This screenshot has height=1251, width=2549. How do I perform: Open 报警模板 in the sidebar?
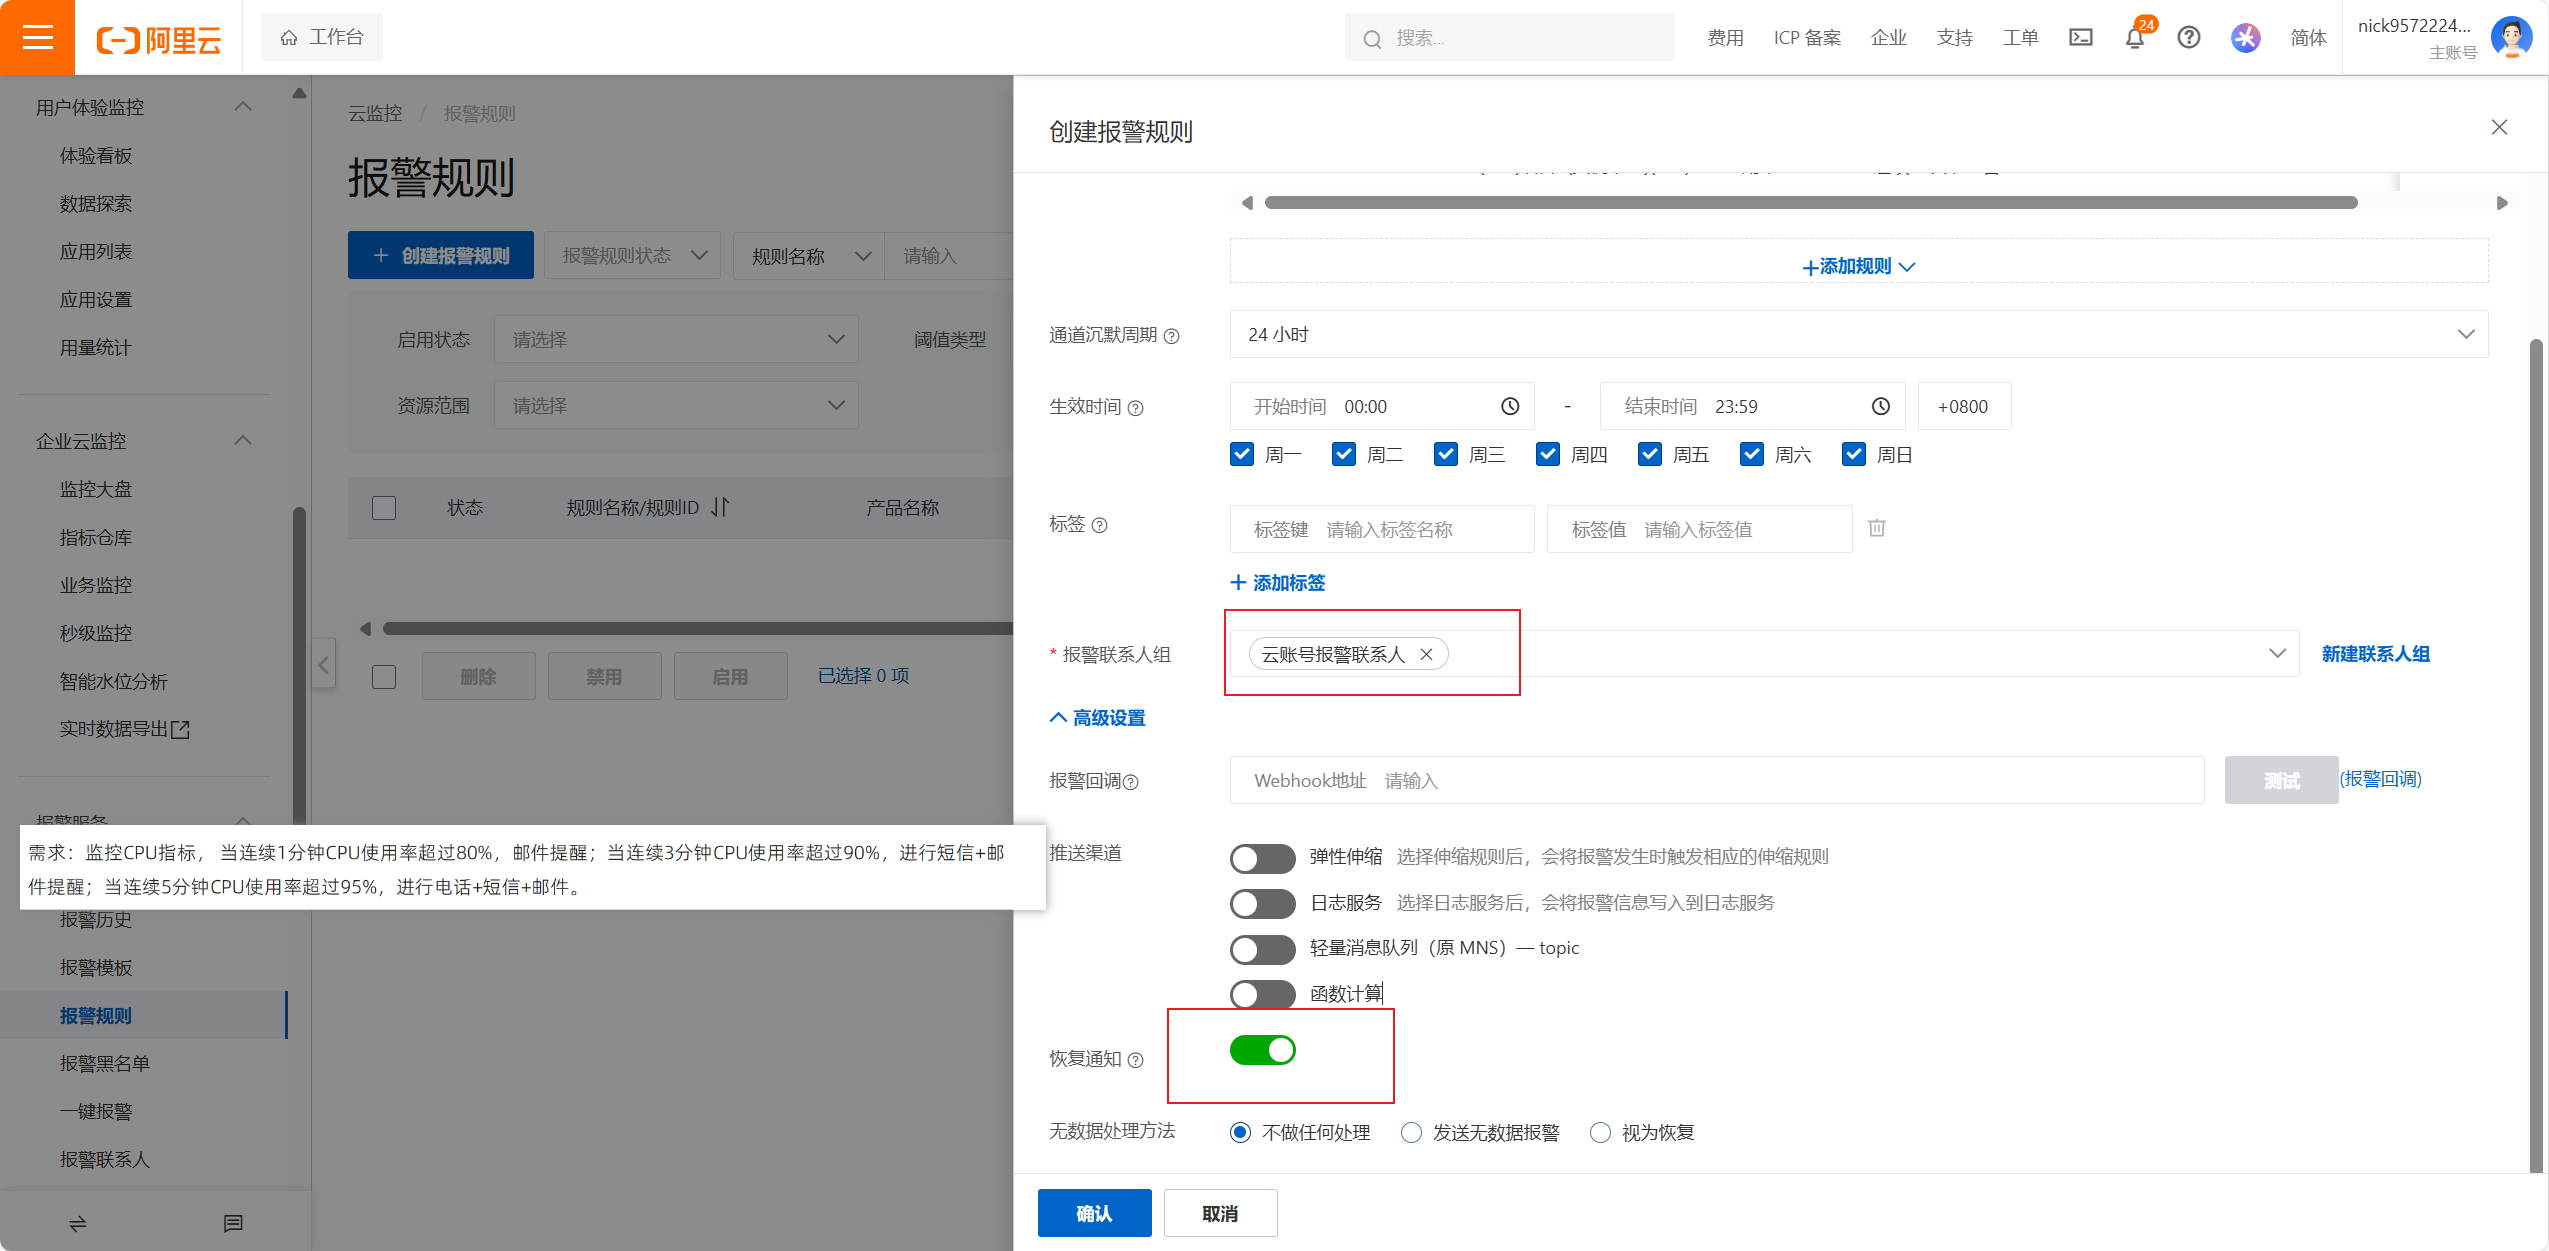click(96, 967)
